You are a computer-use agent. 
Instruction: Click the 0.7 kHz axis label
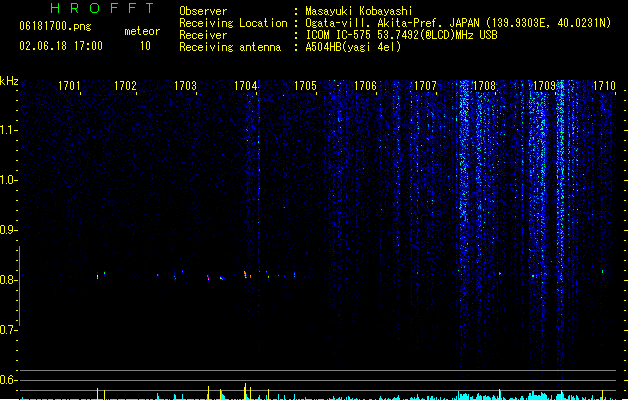(x=8, y=330)
